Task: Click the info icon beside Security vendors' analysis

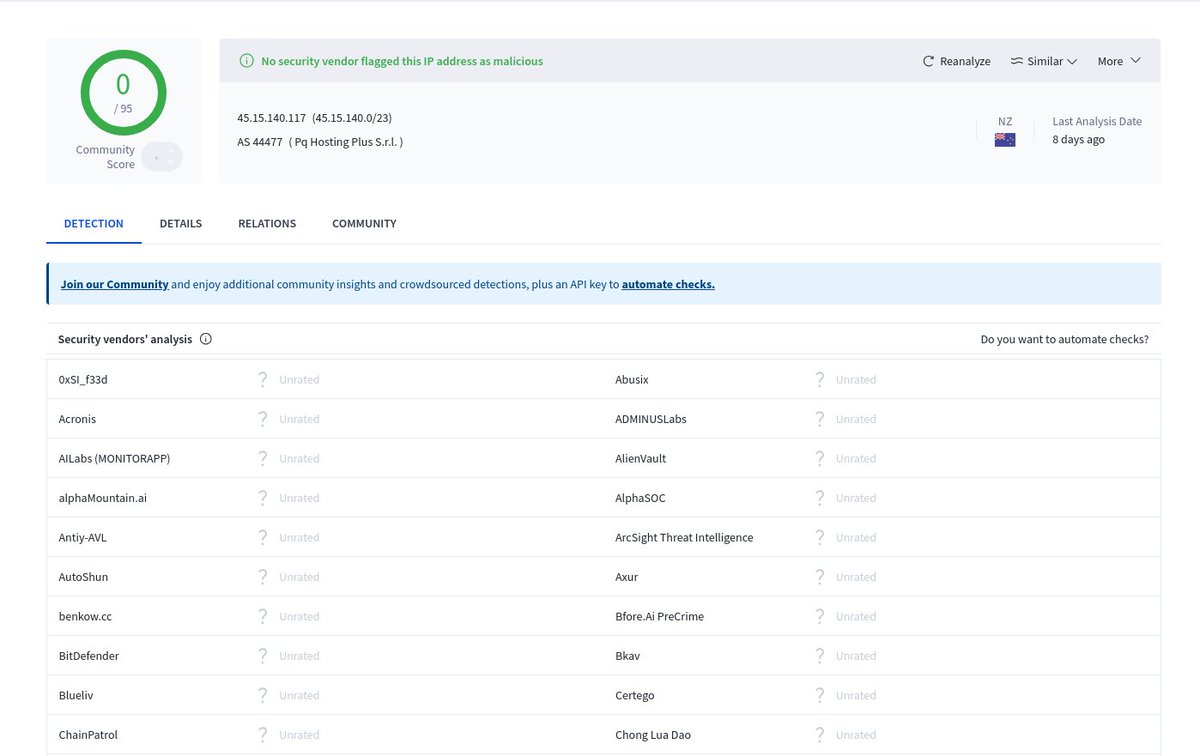Action: click(x=206, y=339)
